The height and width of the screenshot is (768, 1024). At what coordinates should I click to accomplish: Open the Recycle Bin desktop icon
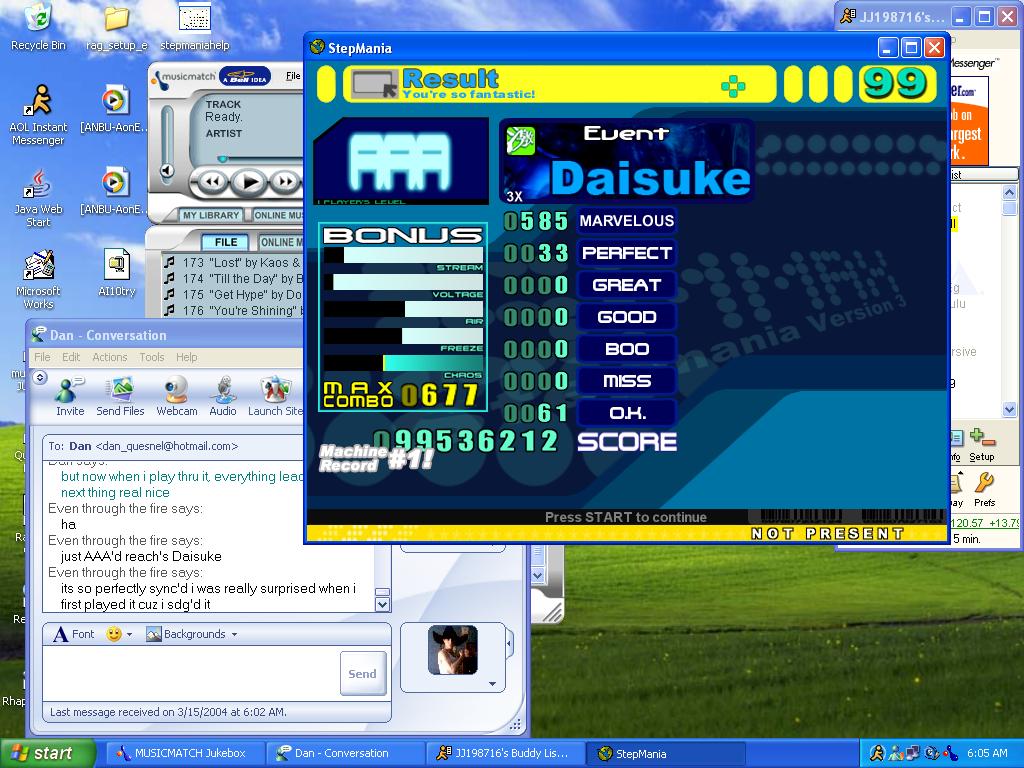pyautogui.click(x=39, y=26)
